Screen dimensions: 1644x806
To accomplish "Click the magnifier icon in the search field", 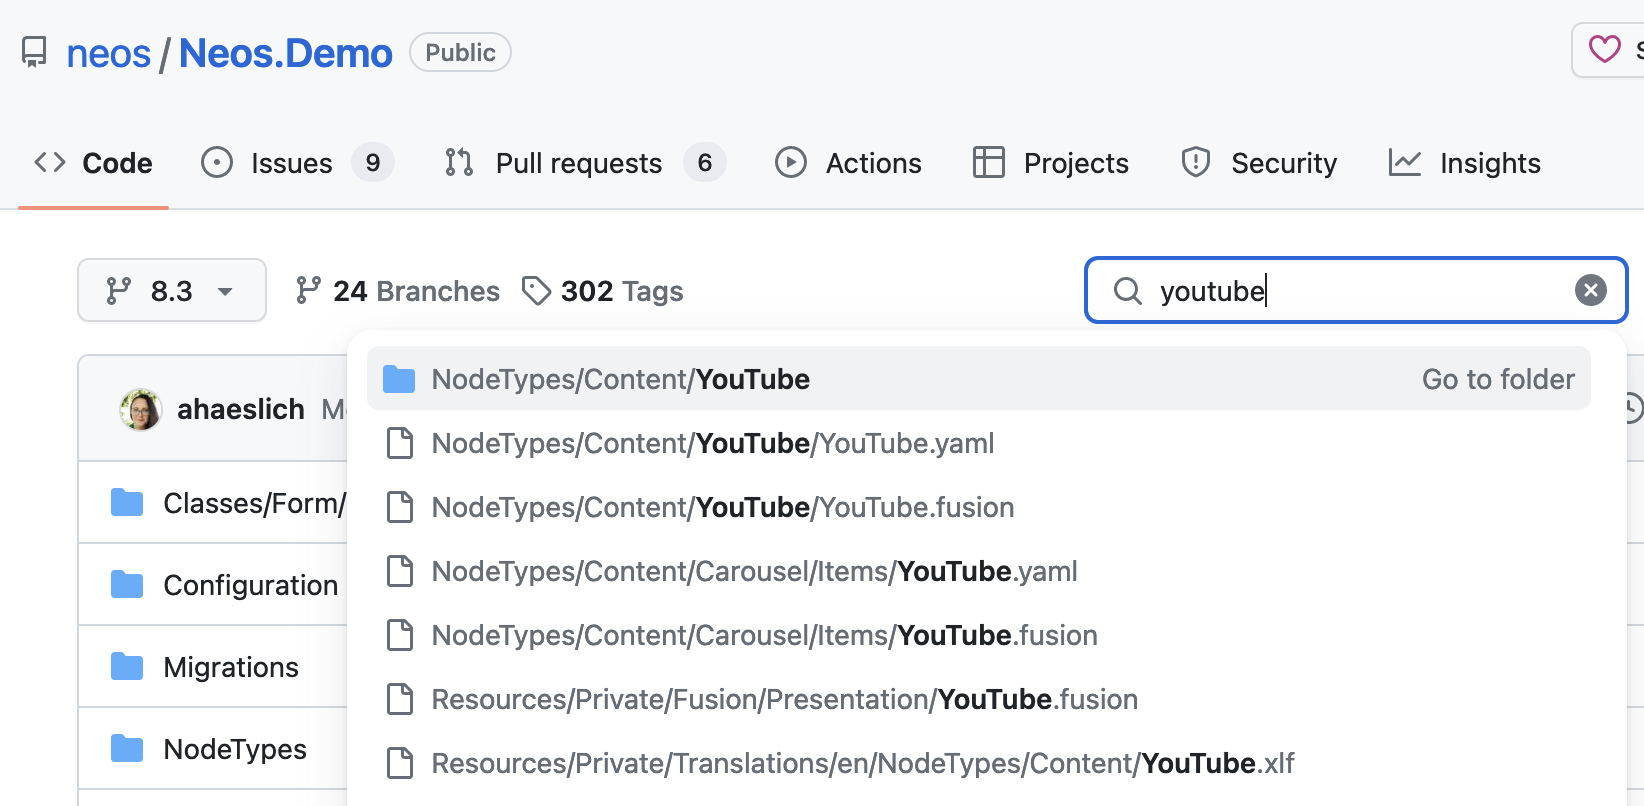I will (x=1128, y=291).
